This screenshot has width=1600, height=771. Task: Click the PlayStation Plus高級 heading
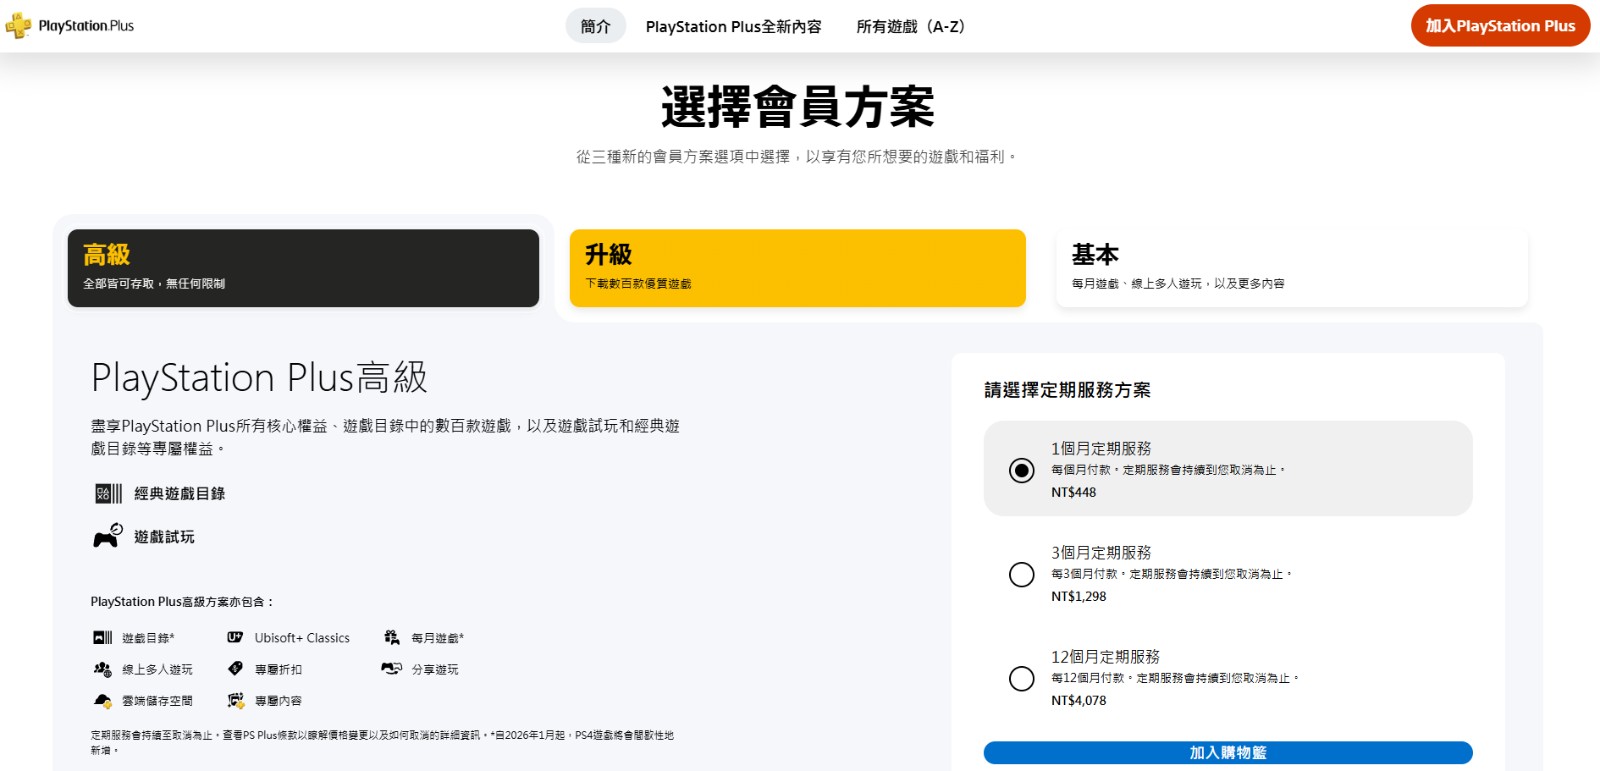pyautogui.click(x=260, y=378)
